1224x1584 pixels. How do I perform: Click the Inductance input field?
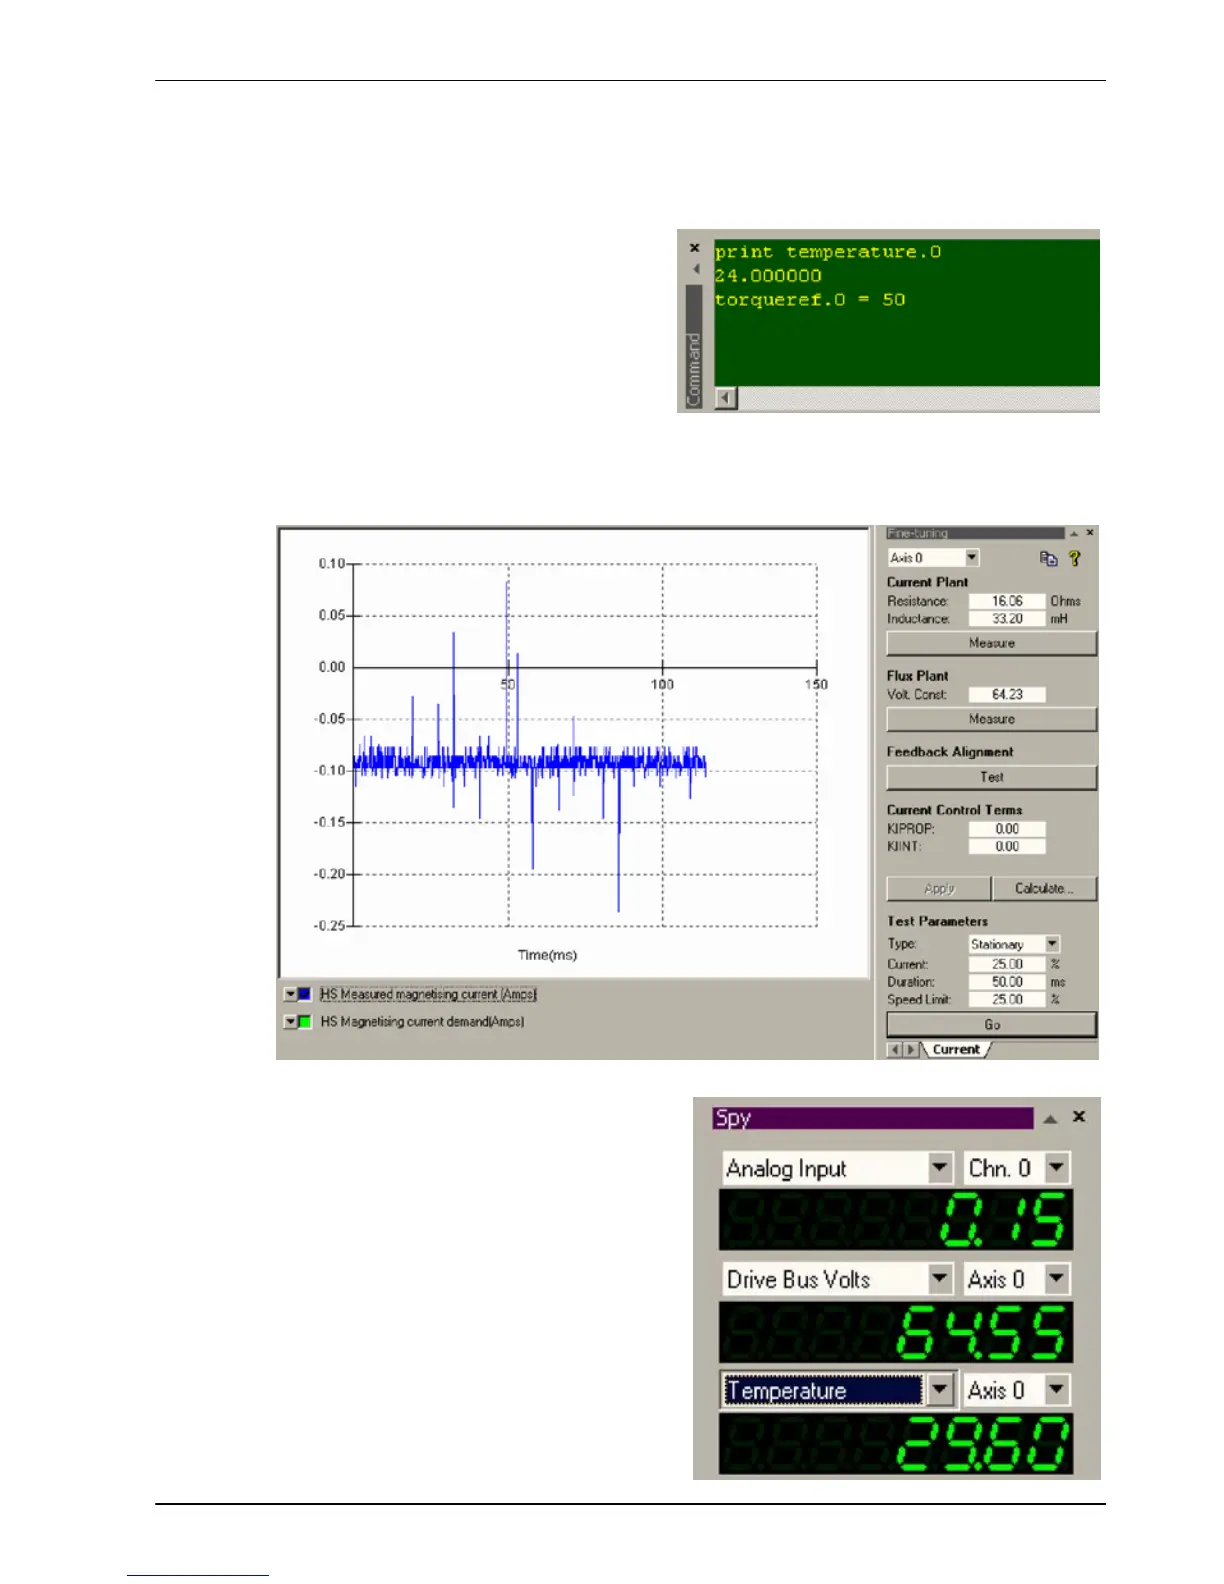pos(1007,619)
